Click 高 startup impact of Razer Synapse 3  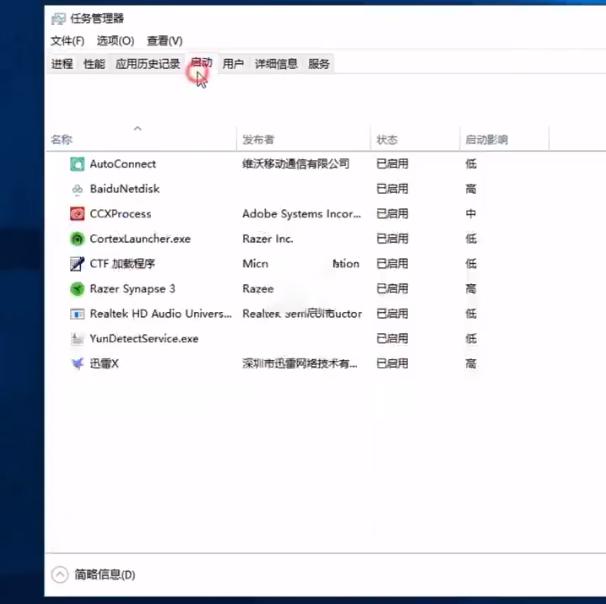pyautogui.click(x=471, y=289)
